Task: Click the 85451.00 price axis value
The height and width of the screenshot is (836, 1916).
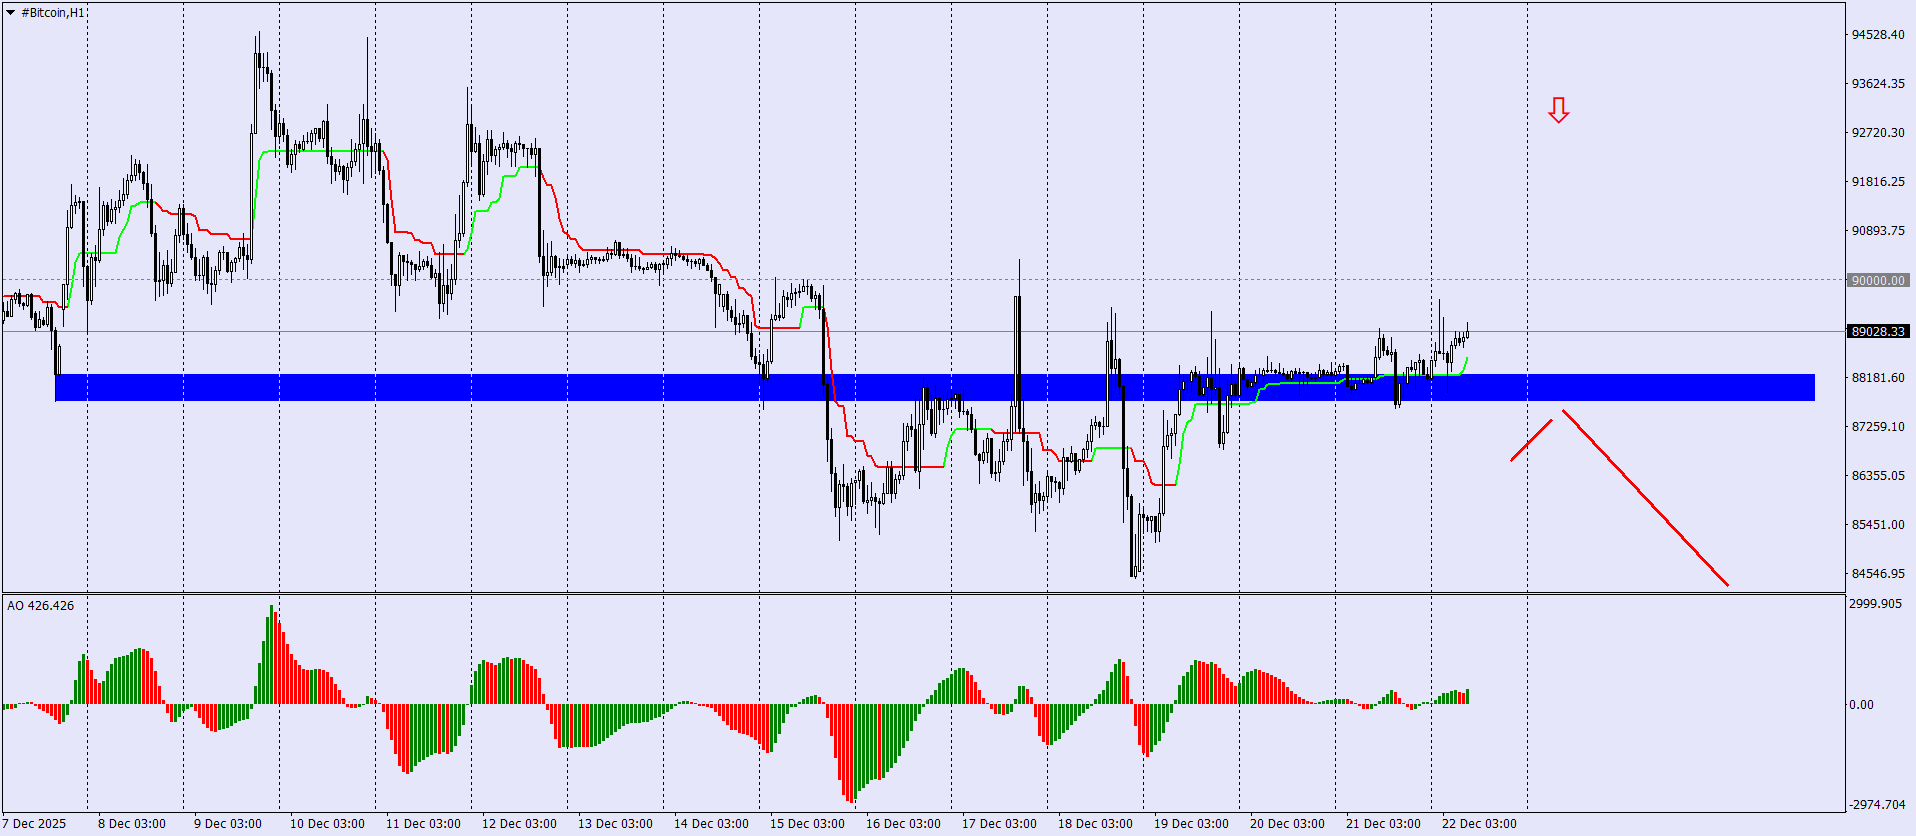Action: point(1878,525)
